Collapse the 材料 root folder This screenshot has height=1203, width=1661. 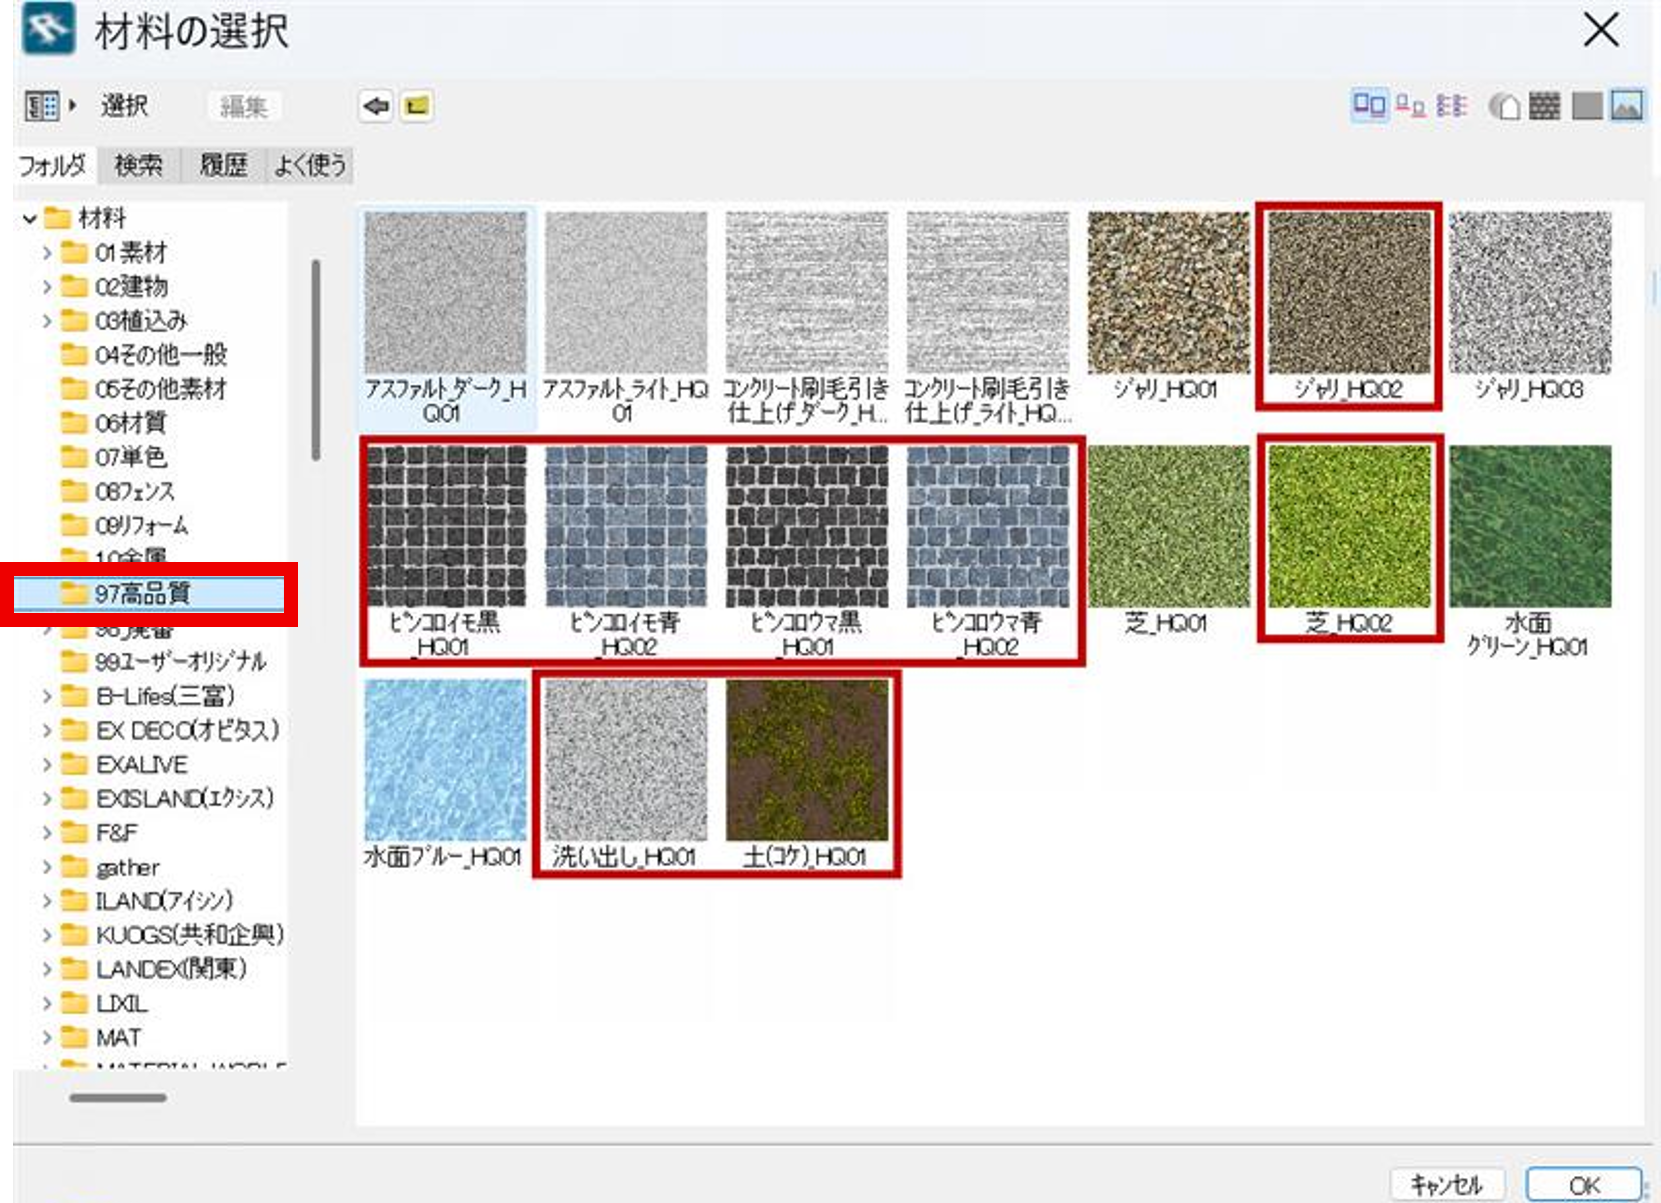[30, 218]
